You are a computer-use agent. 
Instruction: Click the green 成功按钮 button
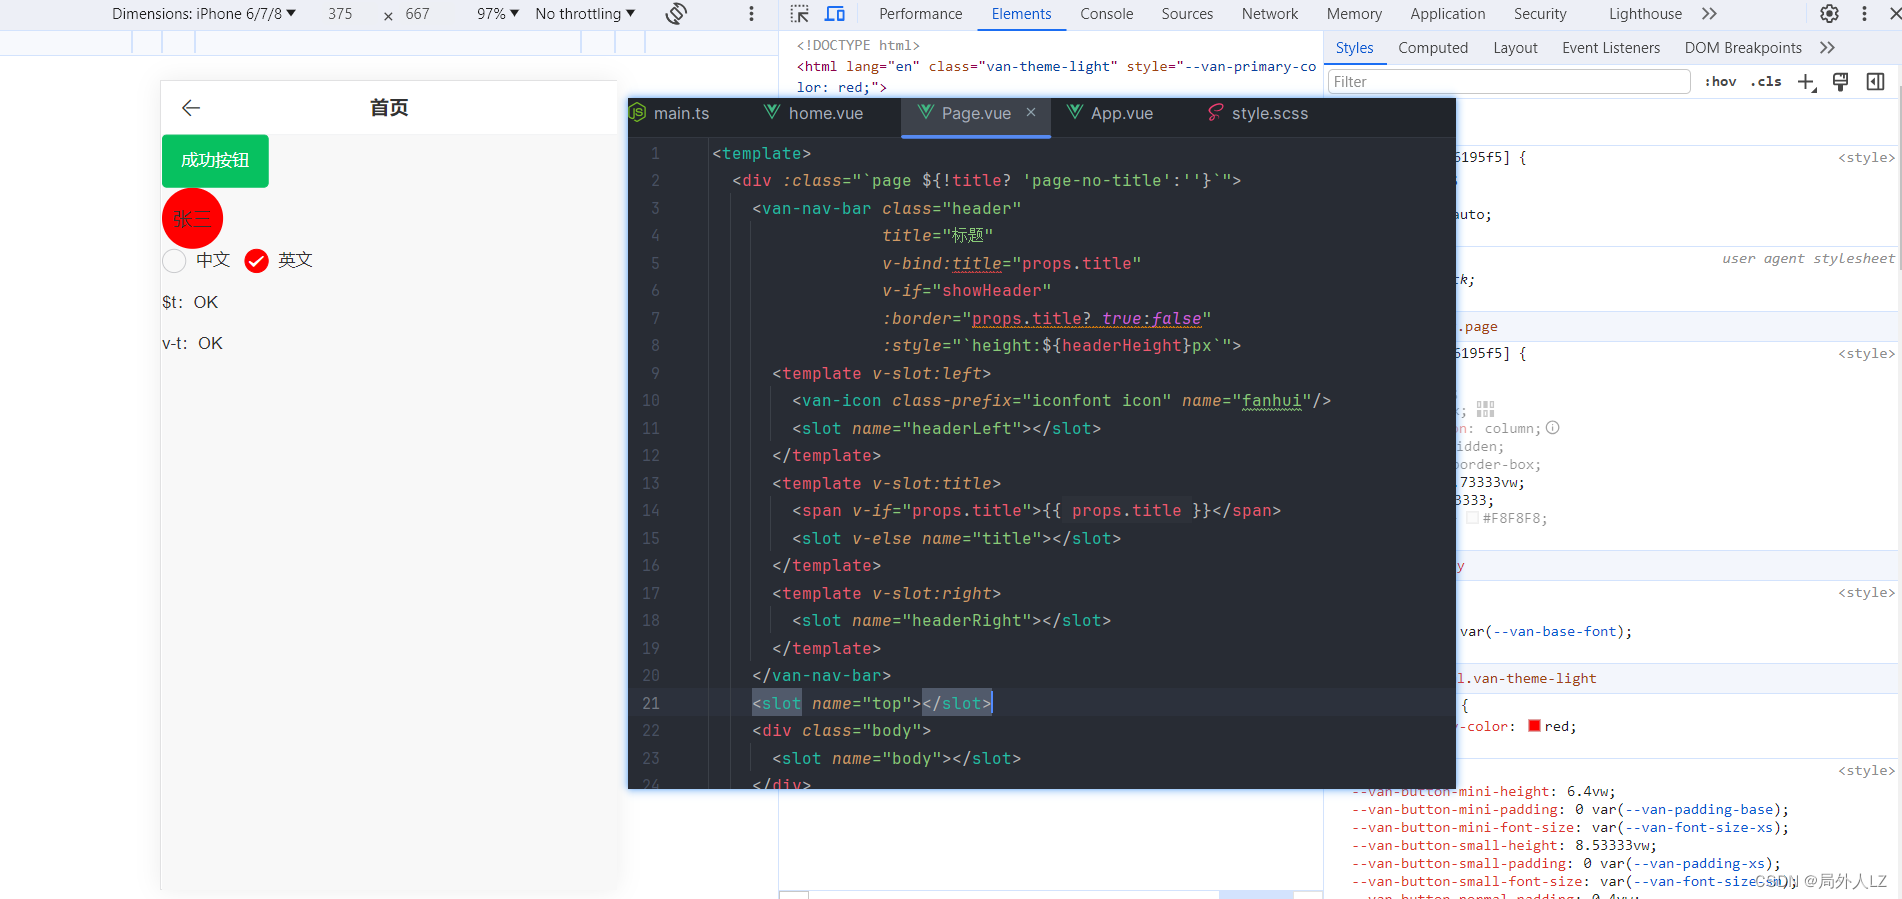coord(215,161)
